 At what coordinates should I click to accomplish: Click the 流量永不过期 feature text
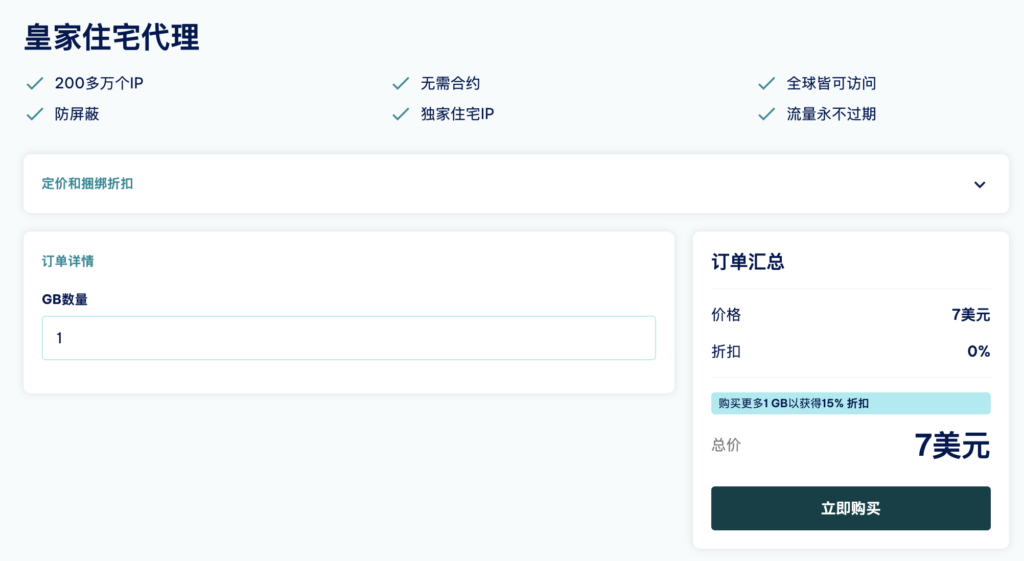click(x=831, y=114)
